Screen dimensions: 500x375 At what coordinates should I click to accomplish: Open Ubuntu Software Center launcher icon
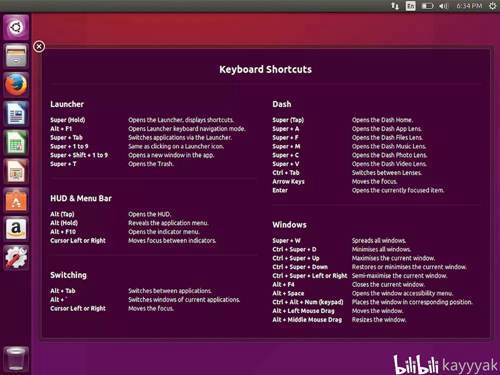tap(16, 200)
